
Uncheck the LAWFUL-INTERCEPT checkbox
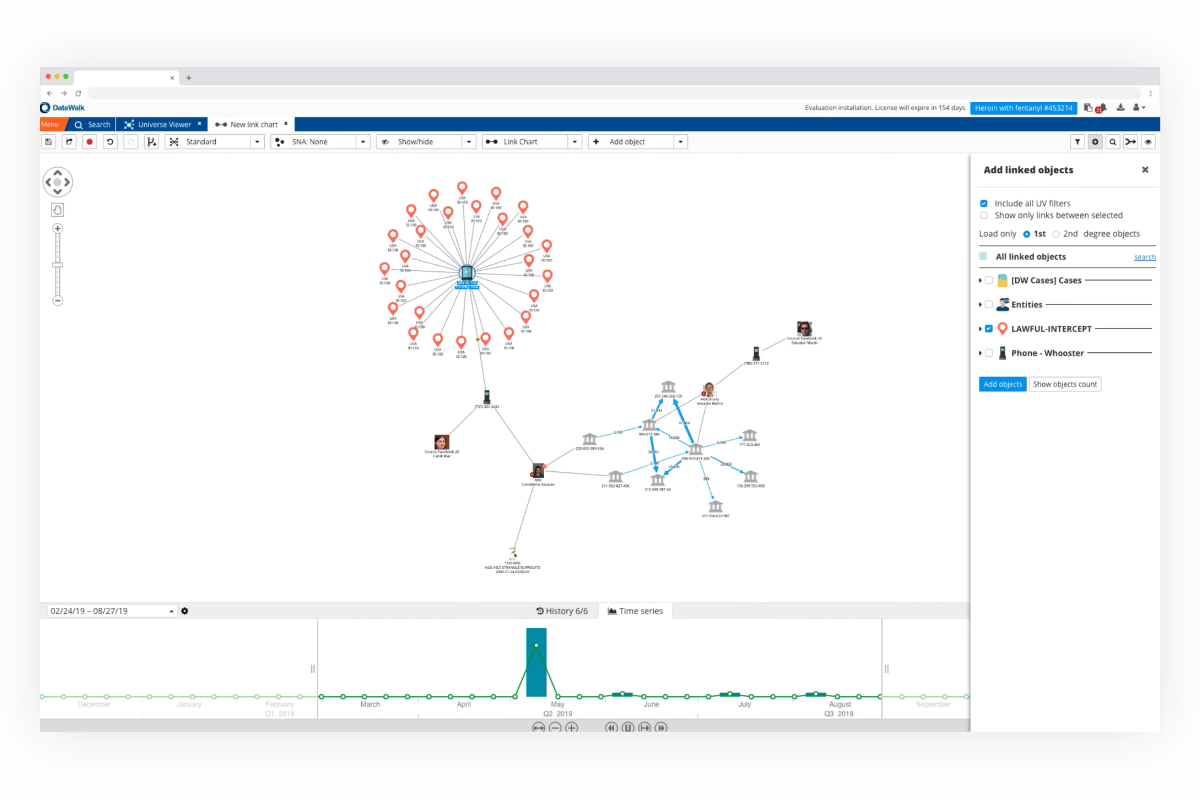(989, 329)
